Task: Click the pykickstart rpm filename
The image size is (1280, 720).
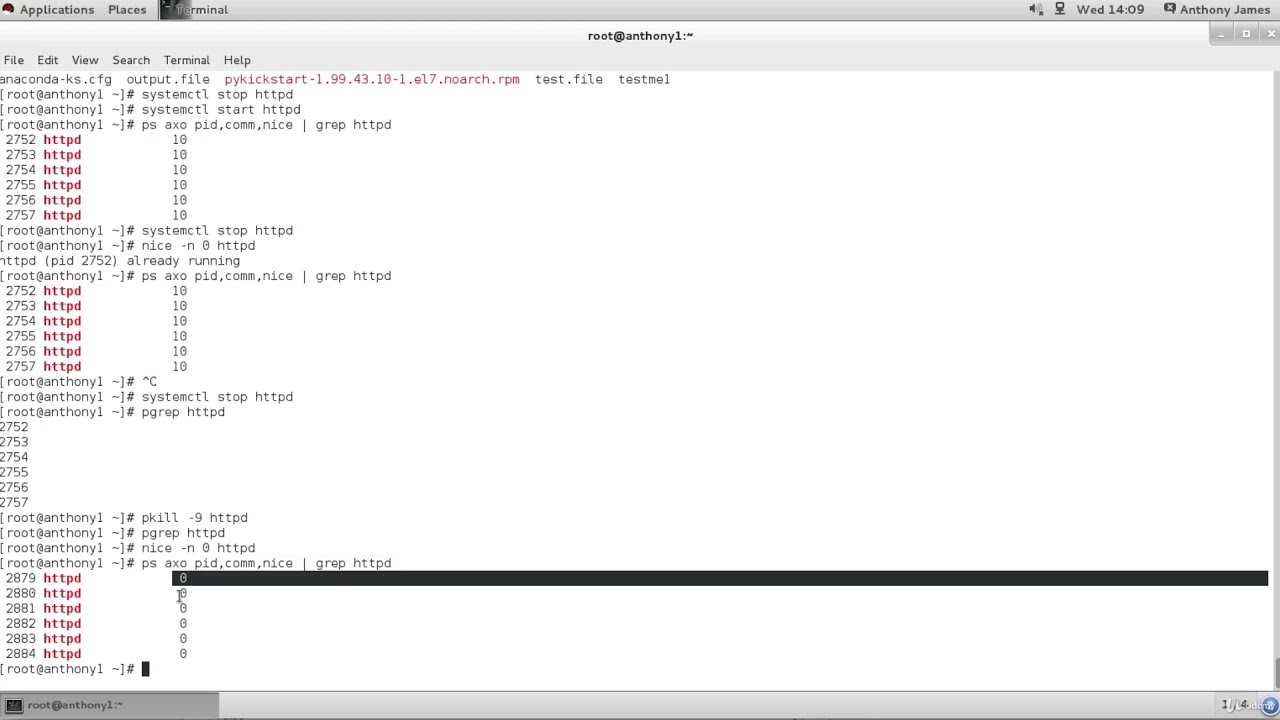Action: [372, 79]
